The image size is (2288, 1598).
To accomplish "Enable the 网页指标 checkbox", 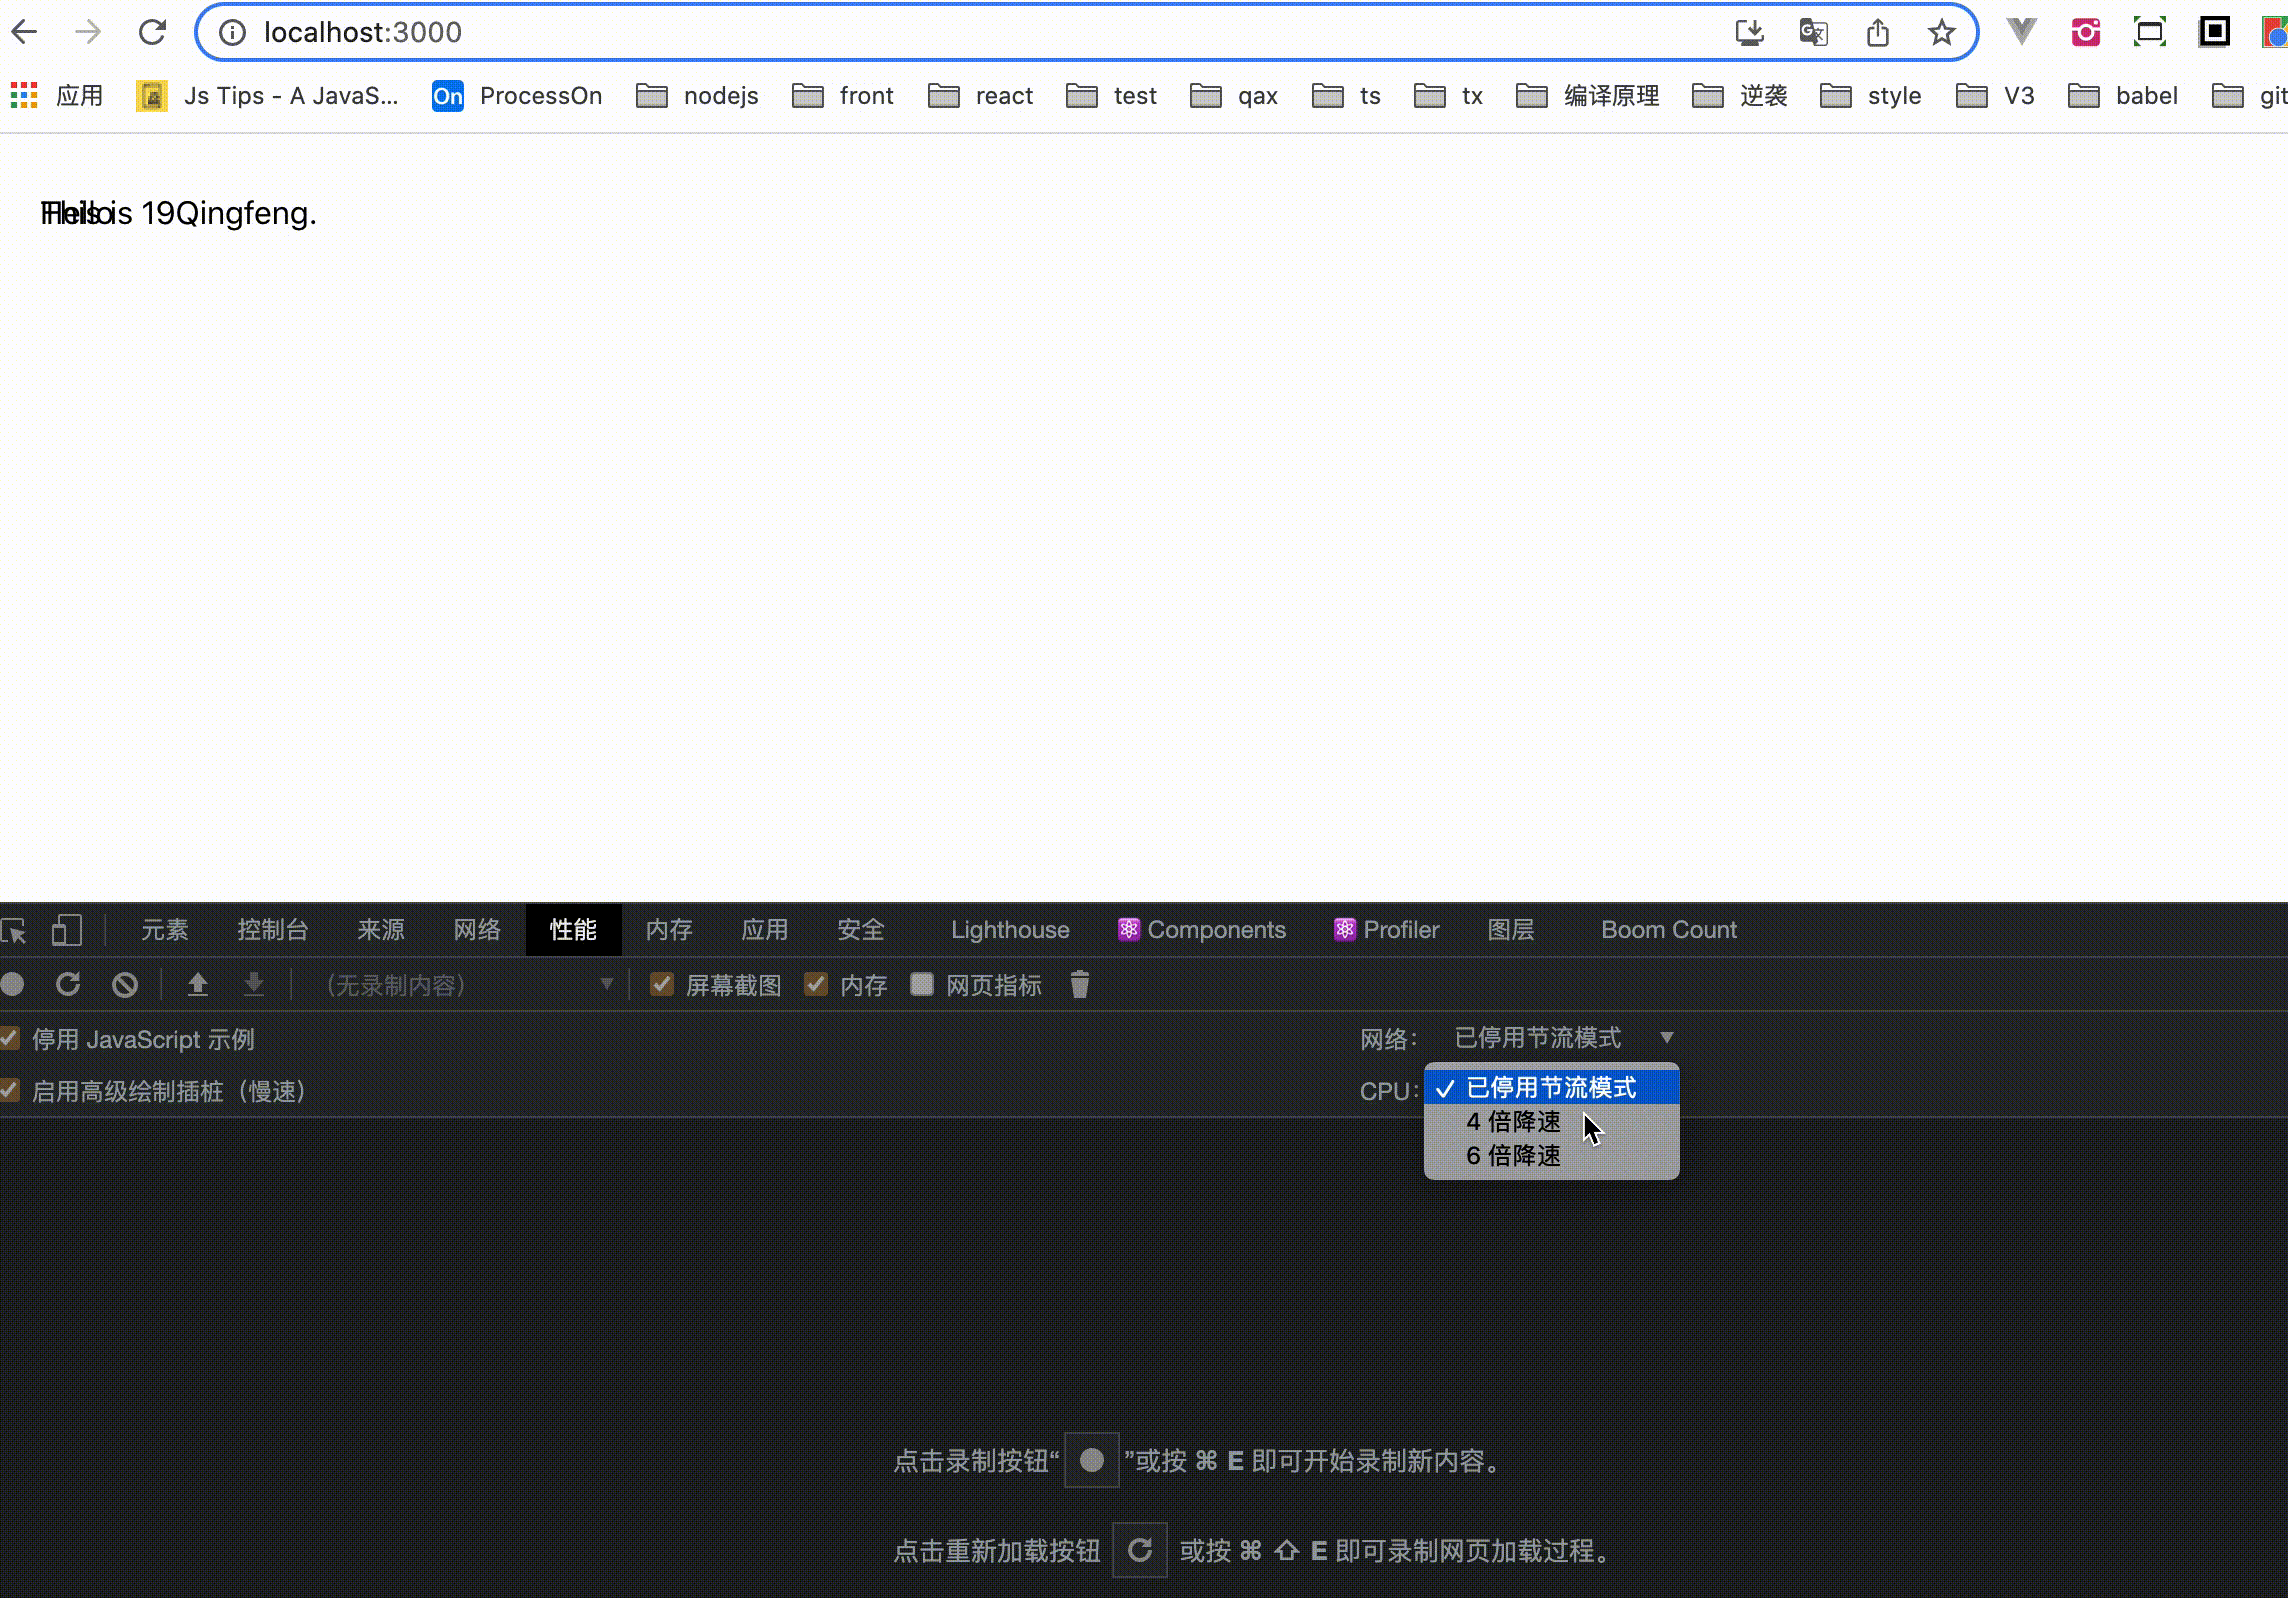I will (x=922, y=985).
